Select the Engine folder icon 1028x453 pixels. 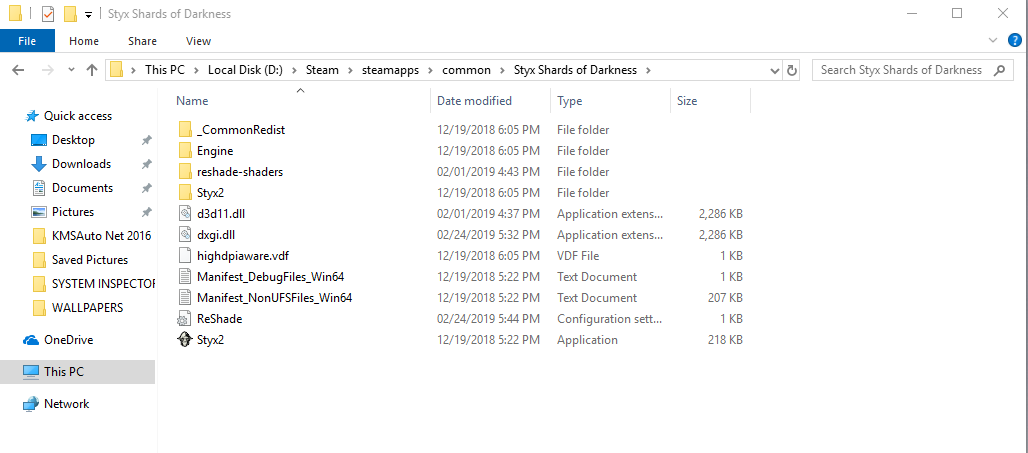[185, 151]
